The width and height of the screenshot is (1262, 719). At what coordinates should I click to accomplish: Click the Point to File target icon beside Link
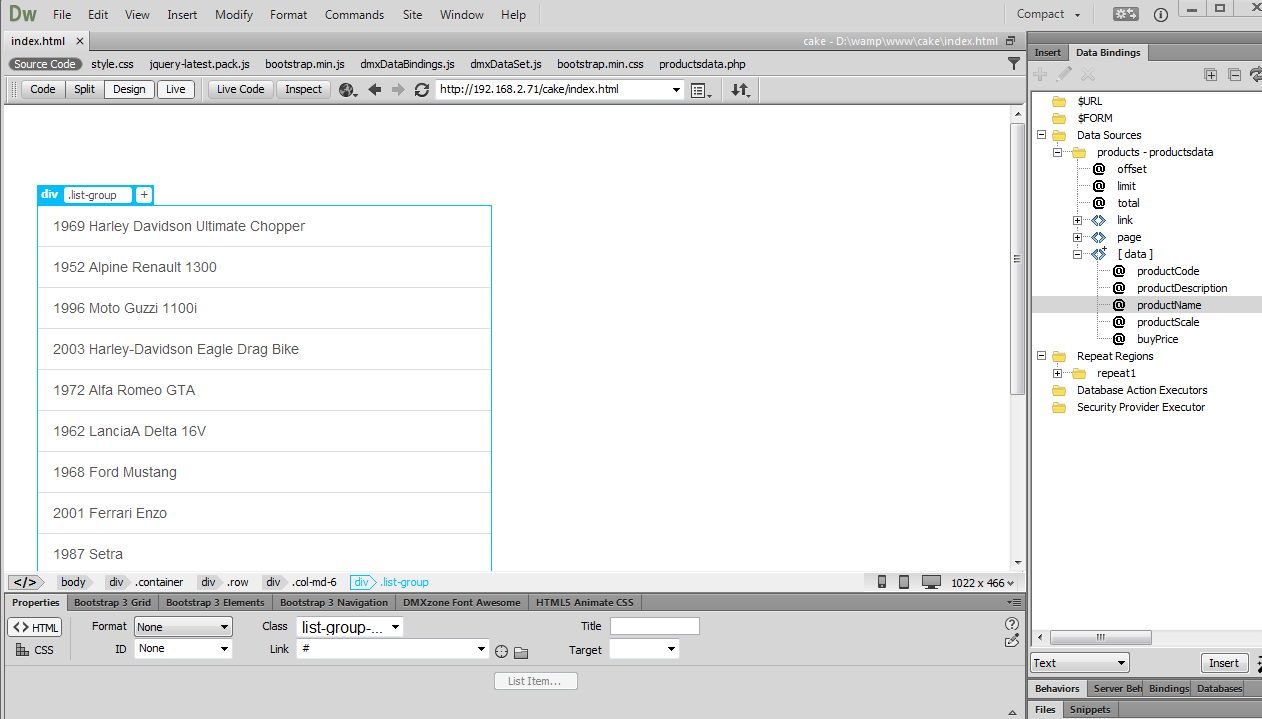(x=501, y=651)
